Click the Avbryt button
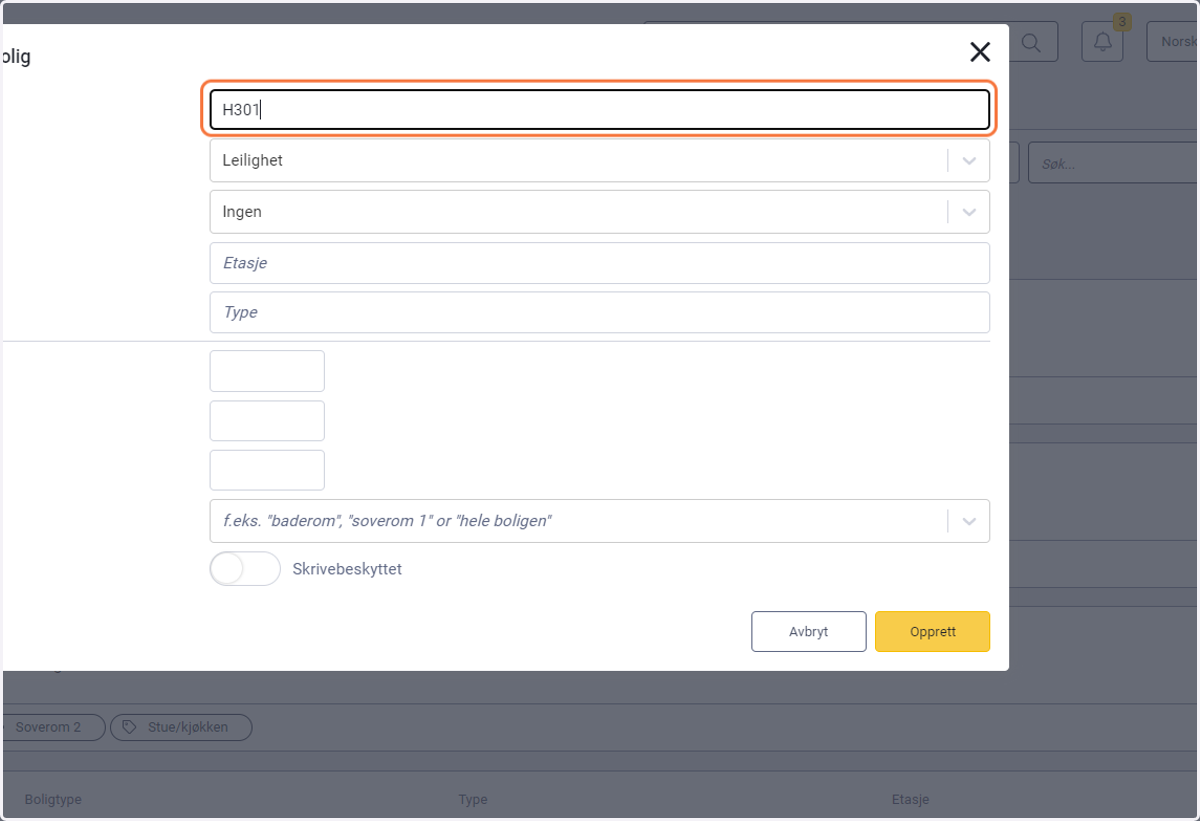1200x821 pixels. (x=809, y=632)
